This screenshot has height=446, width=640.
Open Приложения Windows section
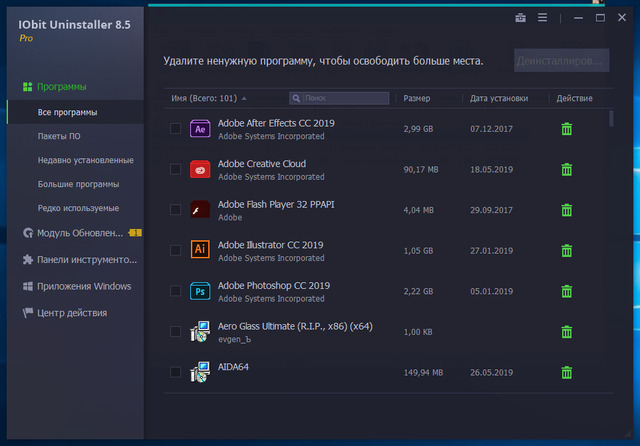click(84, 286)
